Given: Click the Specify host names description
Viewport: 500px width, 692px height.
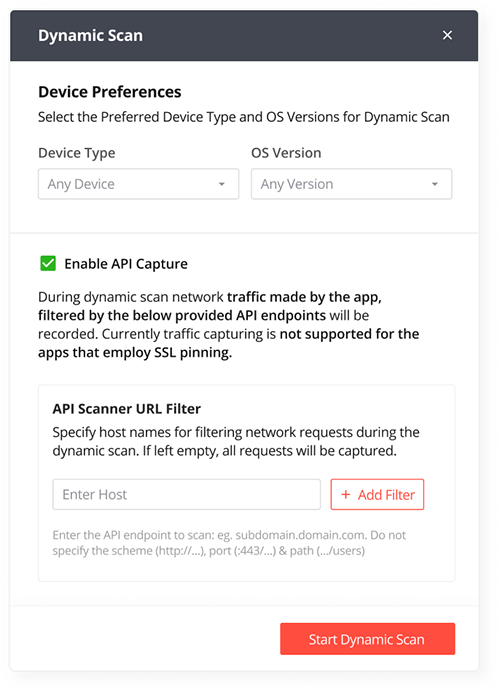Looking at the screenshot, I should 236,441.
